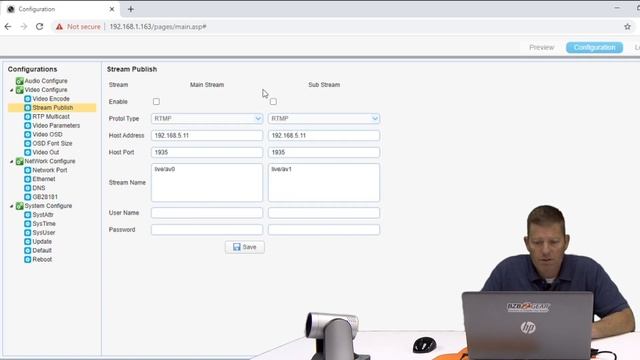Click Sub Stream Name text area

324,182
